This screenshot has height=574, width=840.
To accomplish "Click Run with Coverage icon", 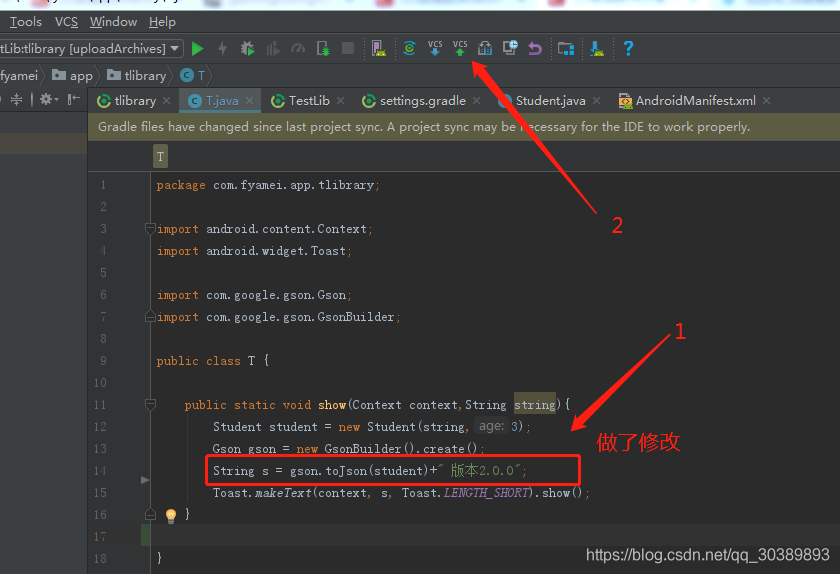I will pyautogui.click(x=273, y=49).
